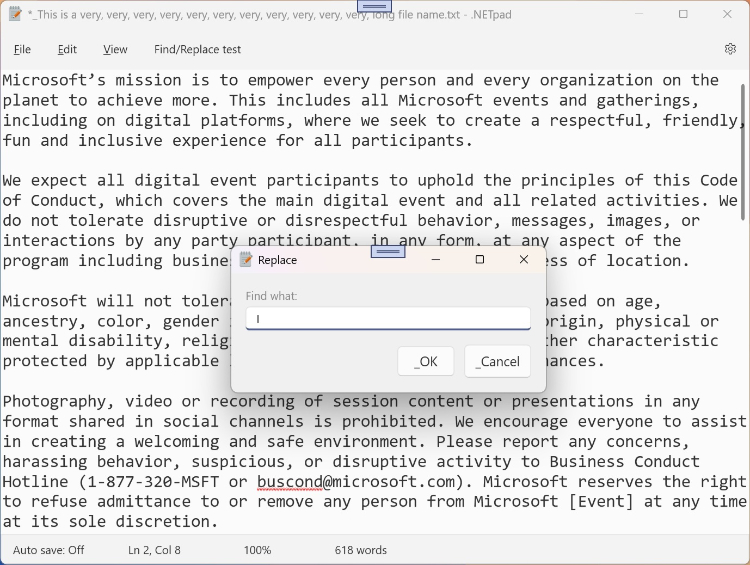Click the Find what label
This screenshot has width=750, height=565.
click(271, 296)
